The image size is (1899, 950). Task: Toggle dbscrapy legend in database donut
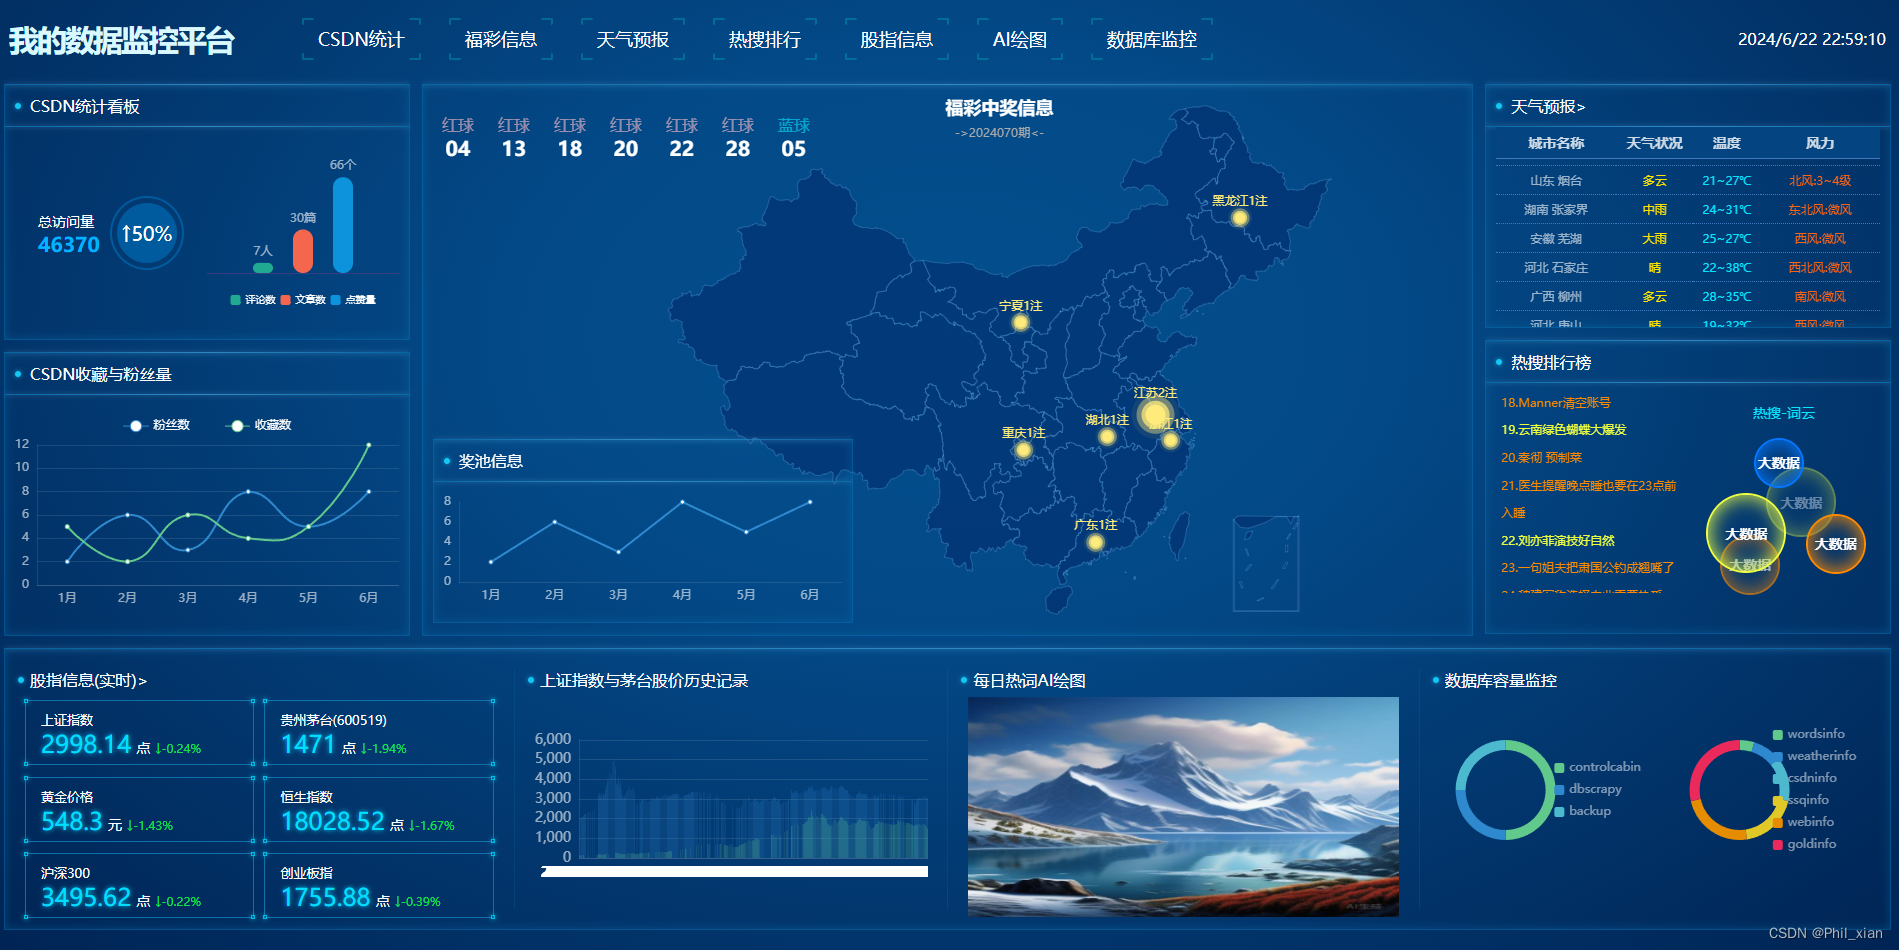pyautogui.click(x=1588, y=789)
